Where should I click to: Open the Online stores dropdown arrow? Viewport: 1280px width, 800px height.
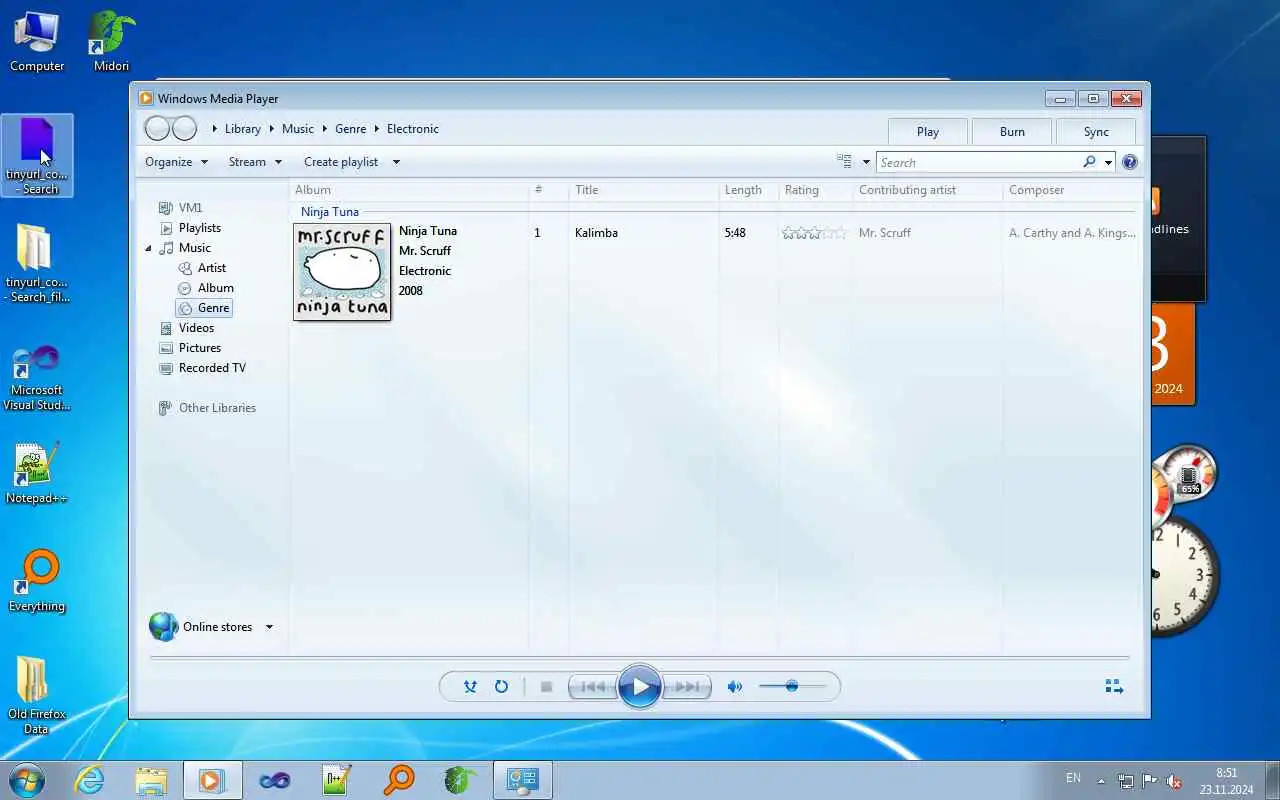[x=269, y=627]
